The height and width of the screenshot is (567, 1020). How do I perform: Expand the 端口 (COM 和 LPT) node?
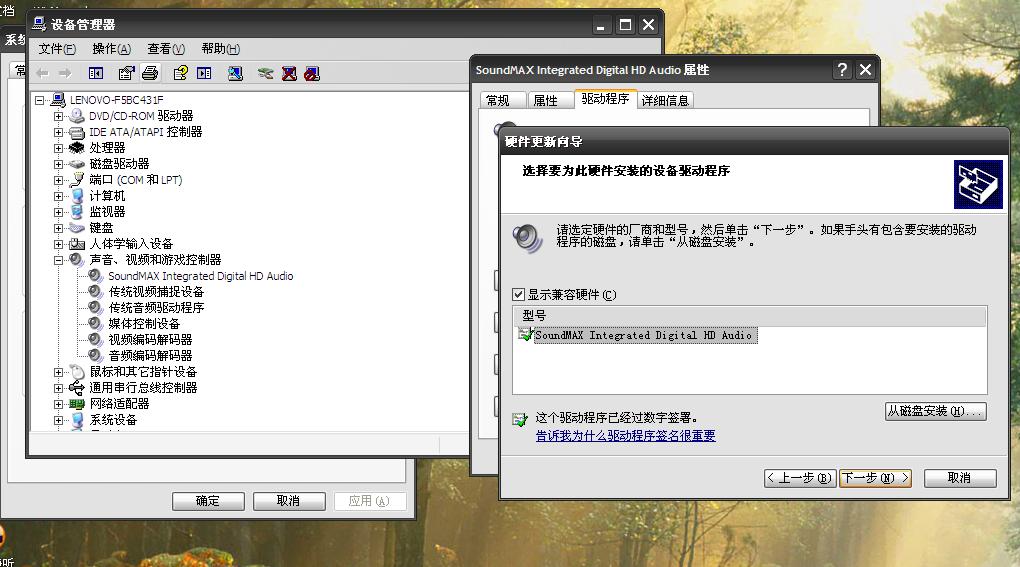(59, 180)
